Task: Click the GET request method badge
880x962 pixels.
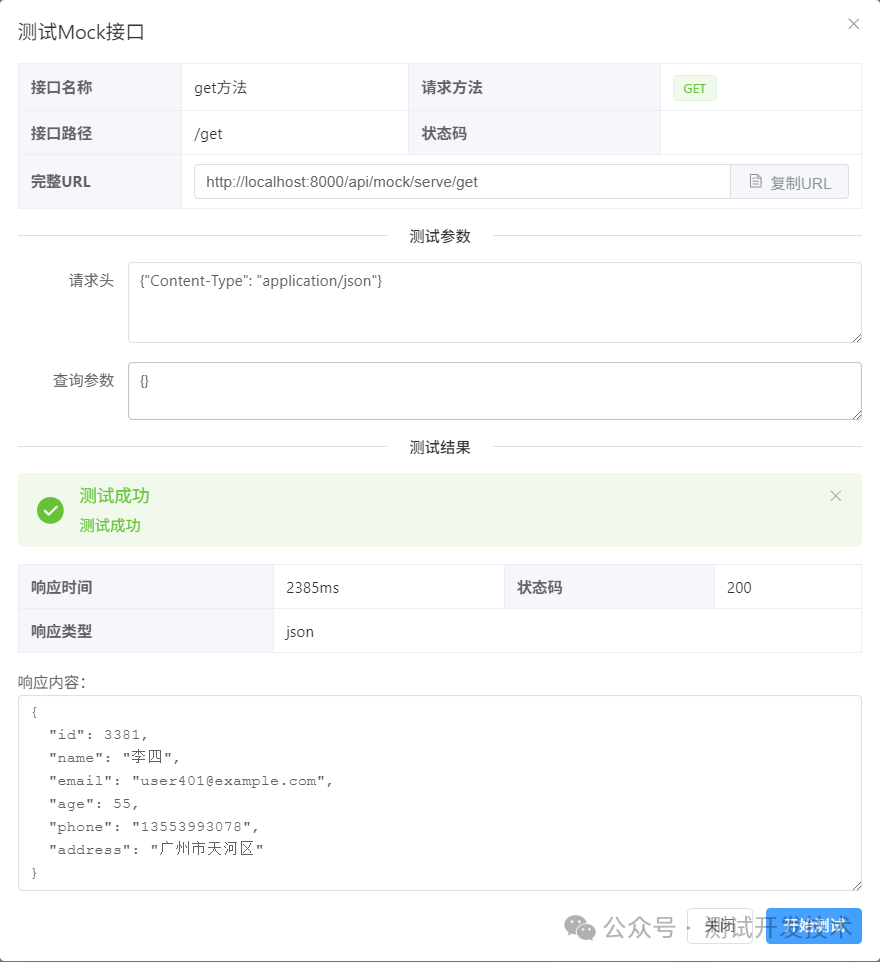Action: pyautogui.click(x=694, y=88)
